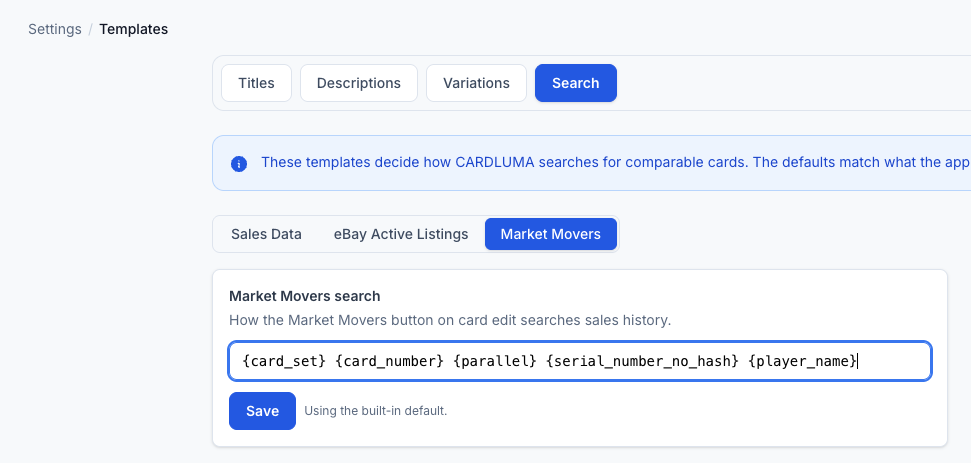
Task: Click the Market Movers button description text
Action: [450, 321]
